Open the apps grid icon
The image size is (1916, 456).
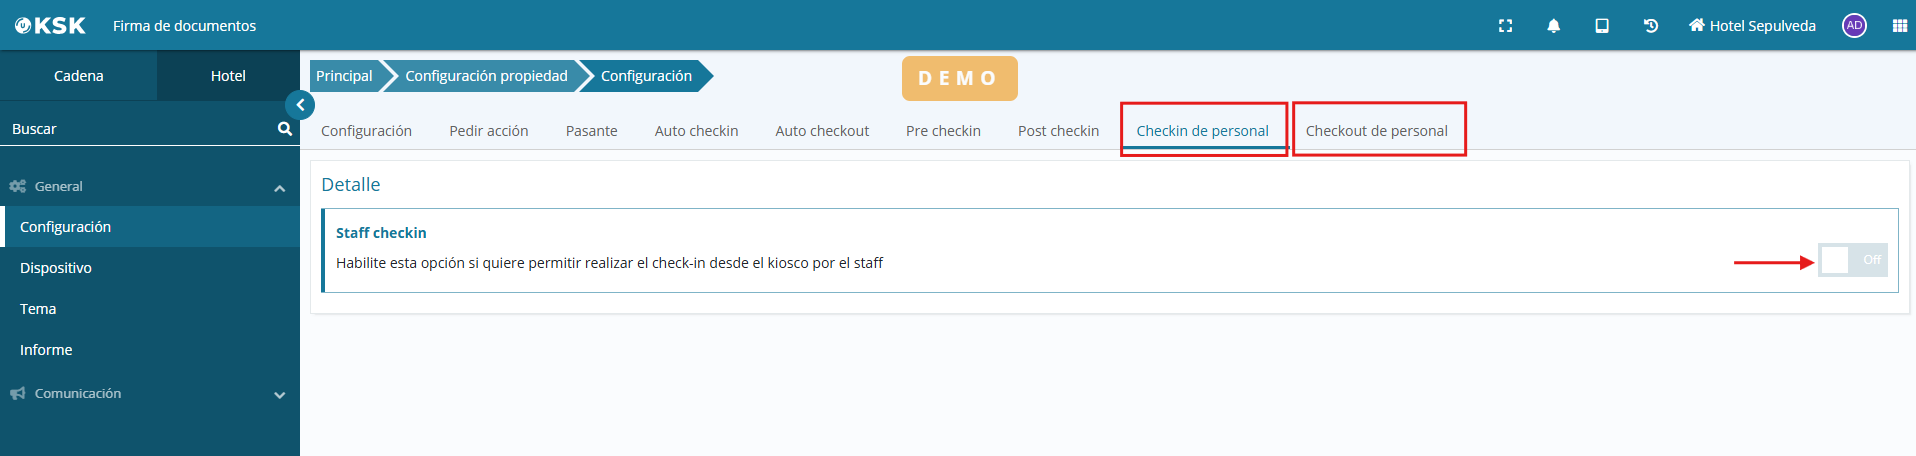[1899, 26]
